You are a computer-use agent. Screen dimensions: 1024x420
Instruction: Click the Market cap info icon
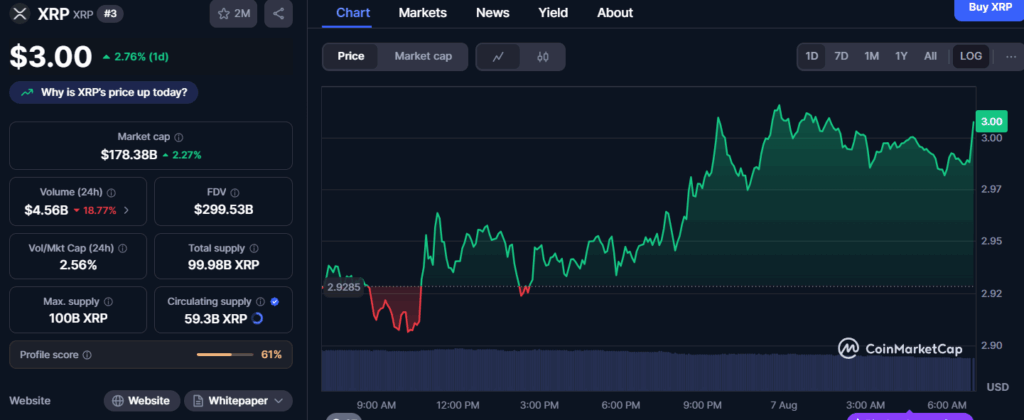point(179,138)
